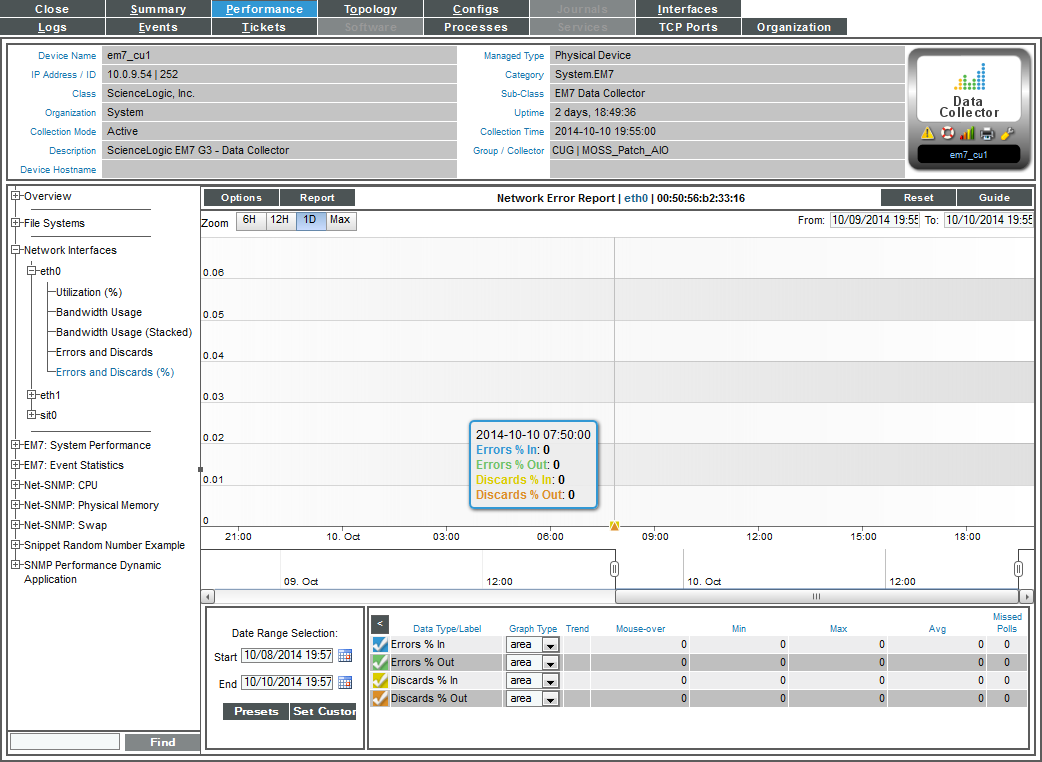Expand EM7: Event Statistics node
The height and width of the screenshot is (762, 1042).
point(16,465)
